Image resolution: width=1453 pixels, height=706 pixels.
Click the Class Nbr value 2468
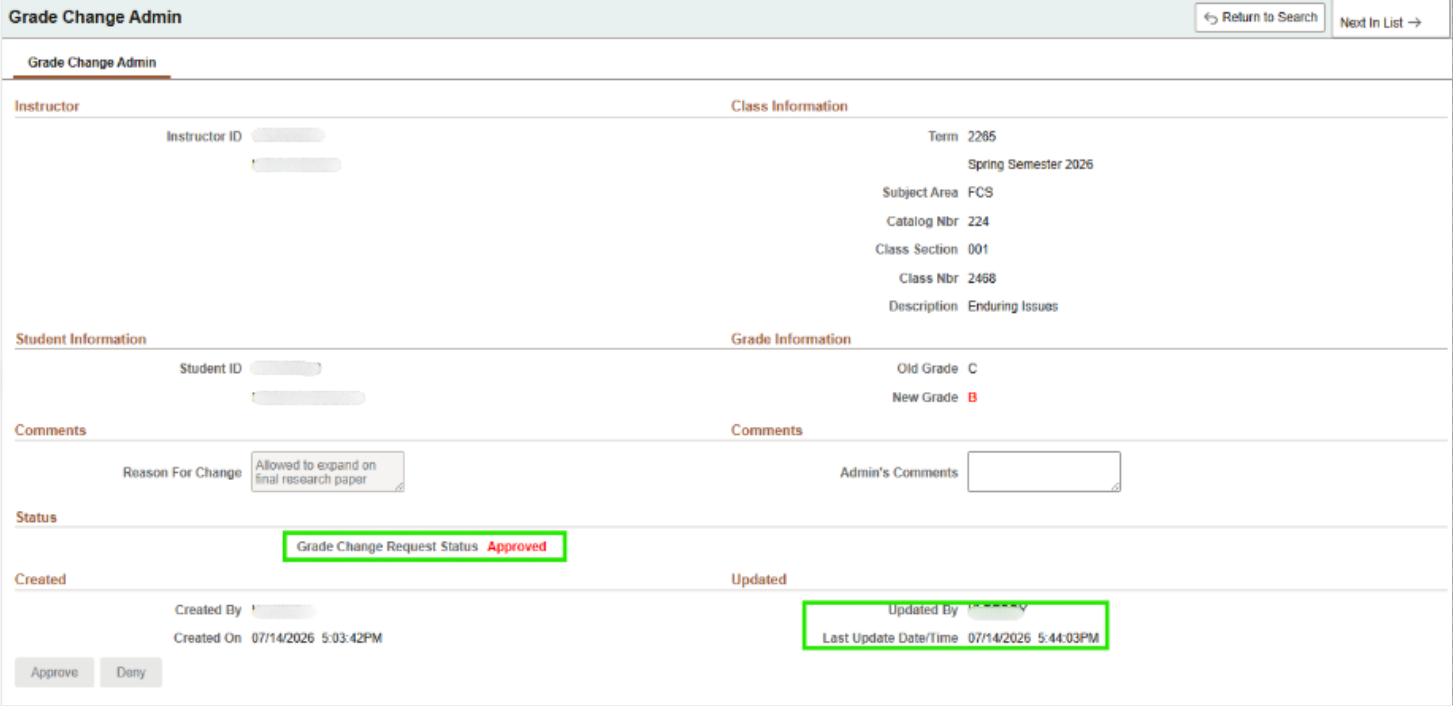point(982,279)
